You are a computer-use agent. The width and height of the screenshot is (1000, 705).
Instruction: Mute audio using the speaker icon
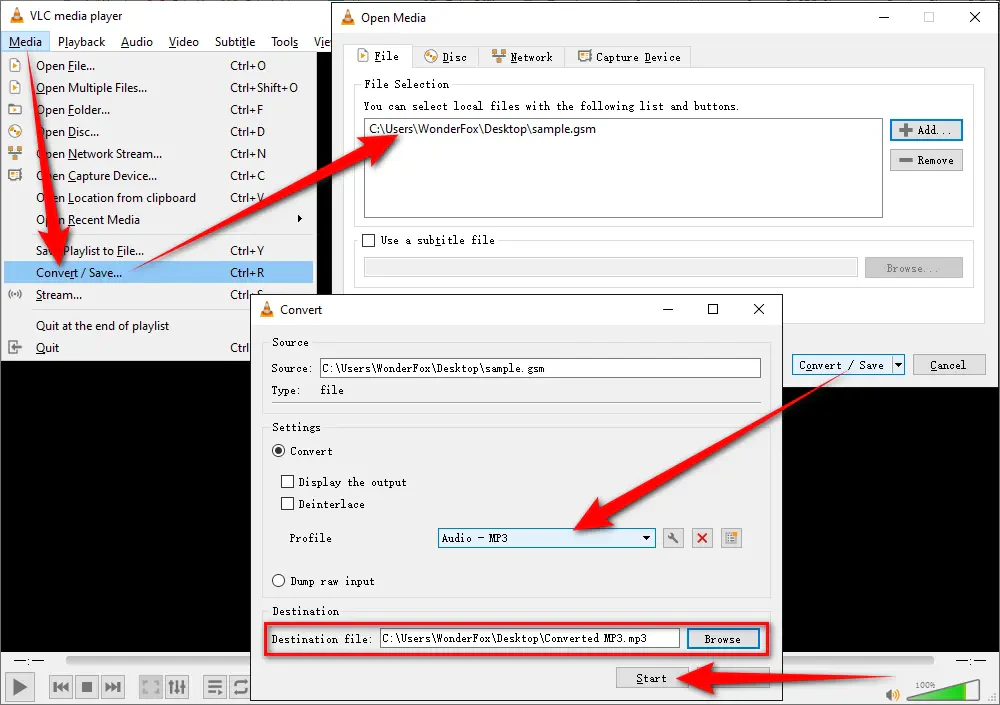click(893, 694)
